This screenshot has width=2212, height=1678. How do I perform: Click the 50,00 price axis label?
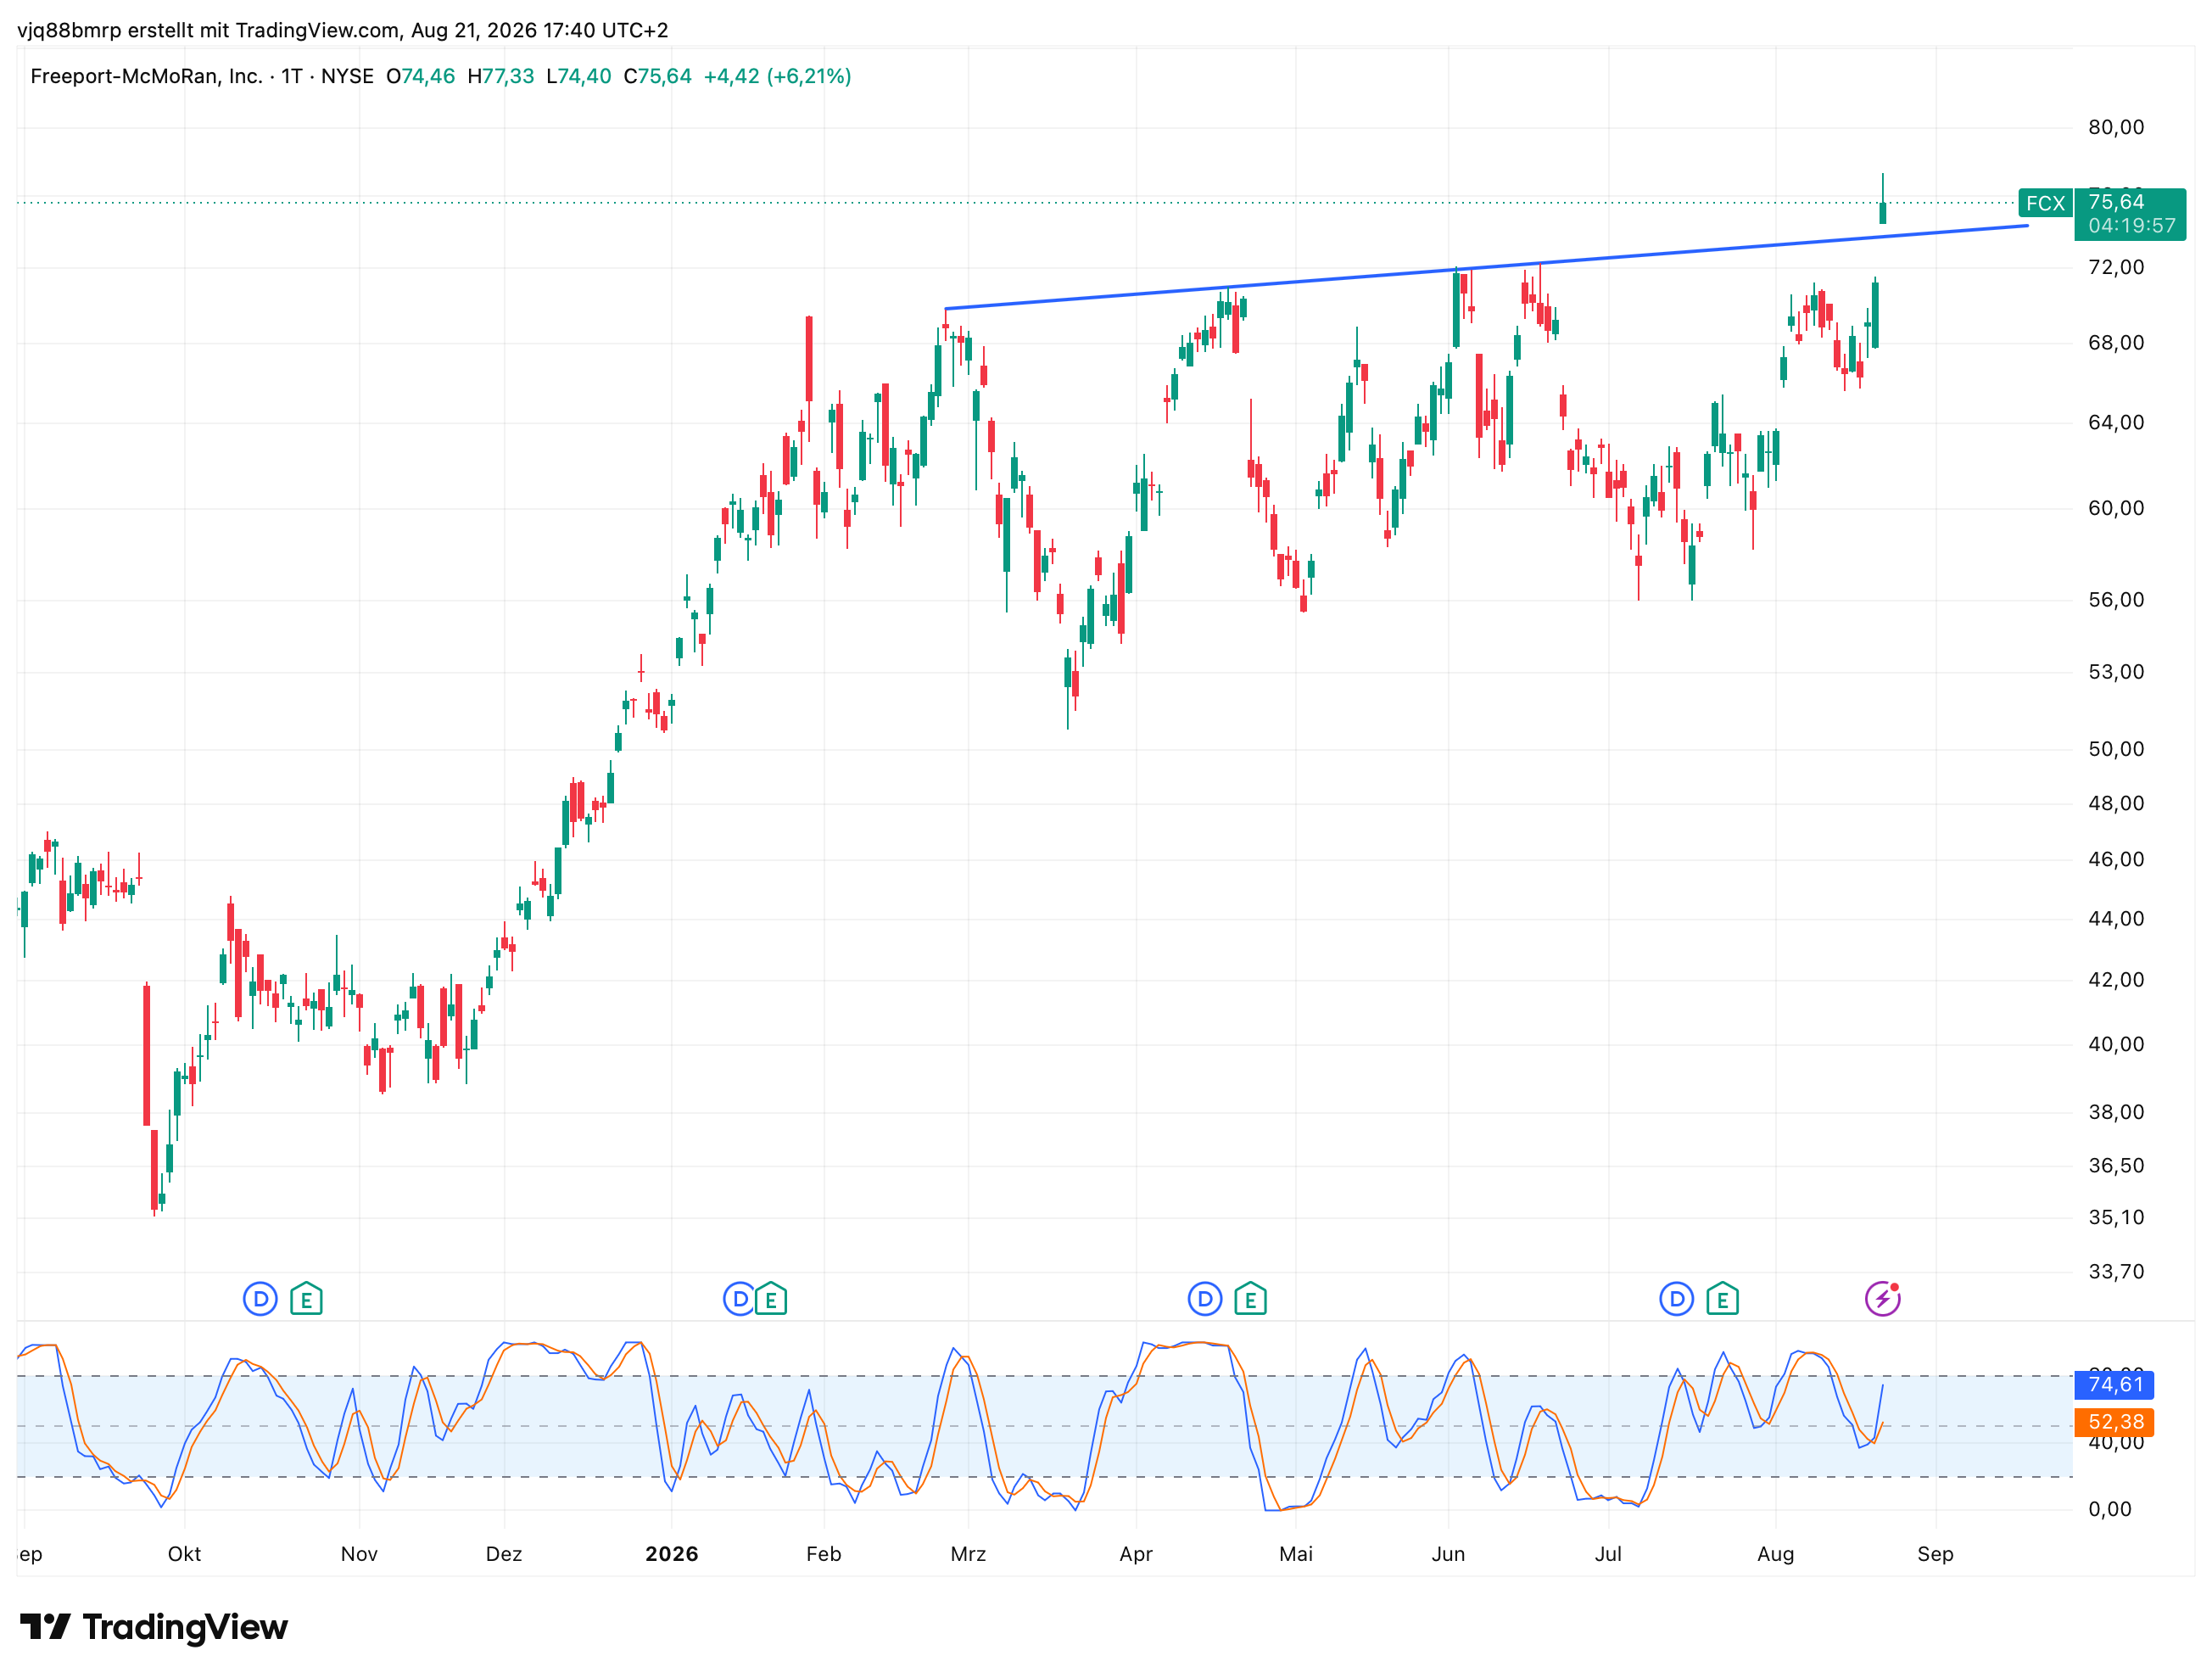pyautogui.click(x=2116, y=749)
